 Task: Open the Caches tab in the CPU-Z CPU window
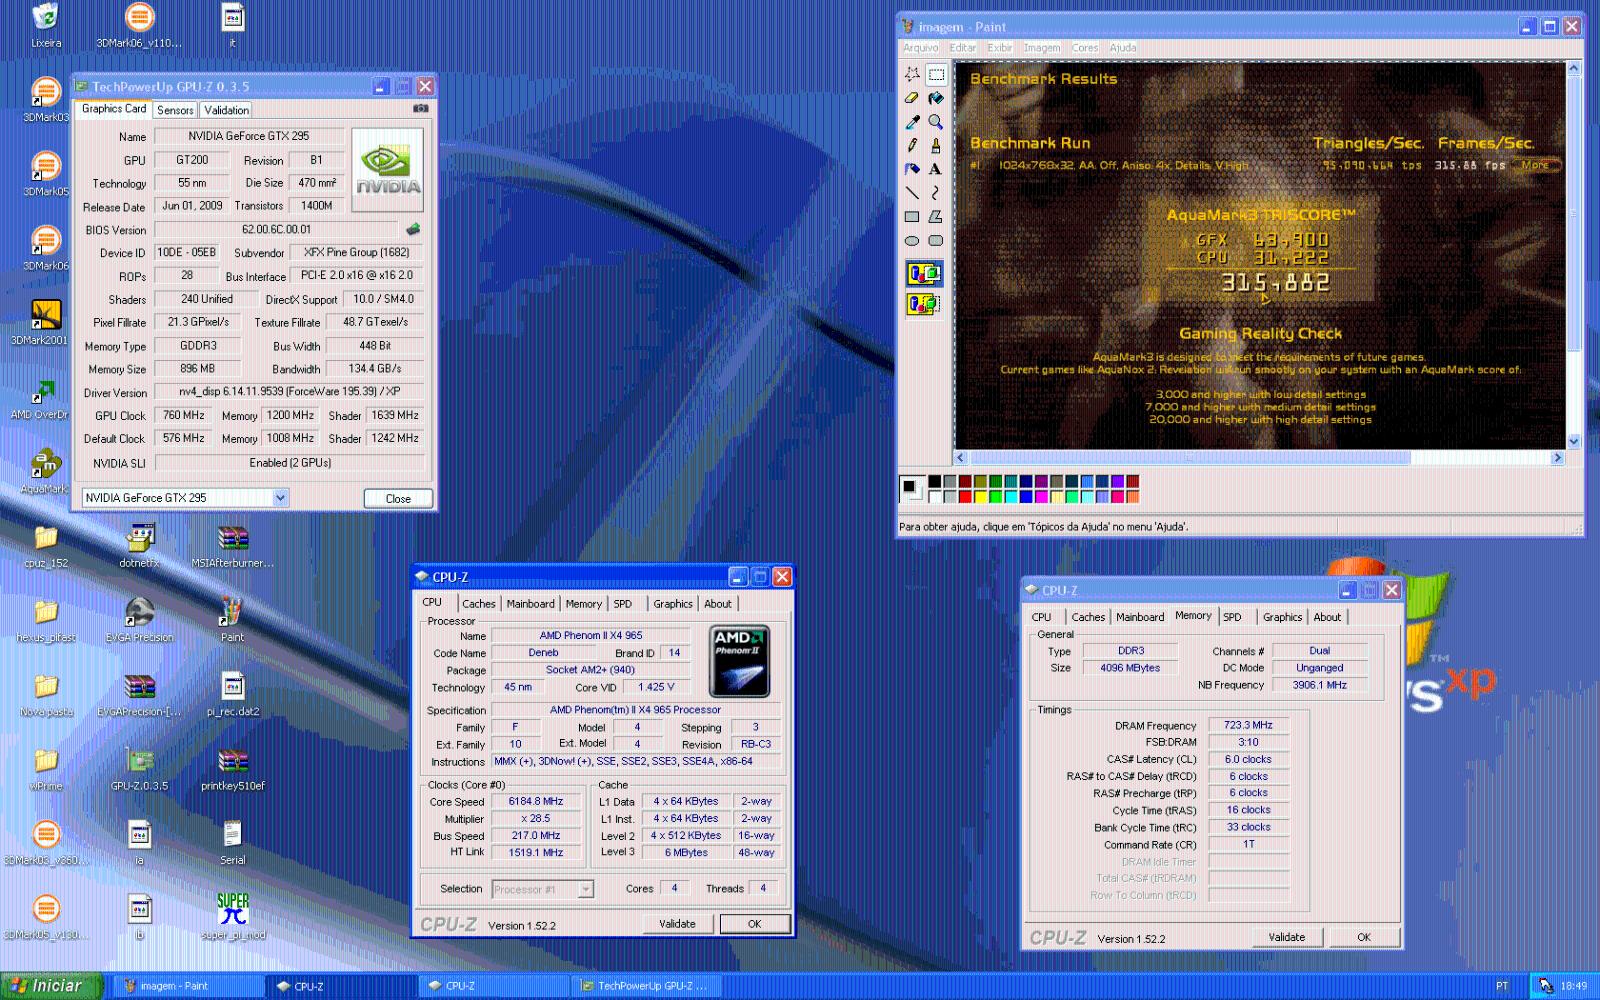478,603
